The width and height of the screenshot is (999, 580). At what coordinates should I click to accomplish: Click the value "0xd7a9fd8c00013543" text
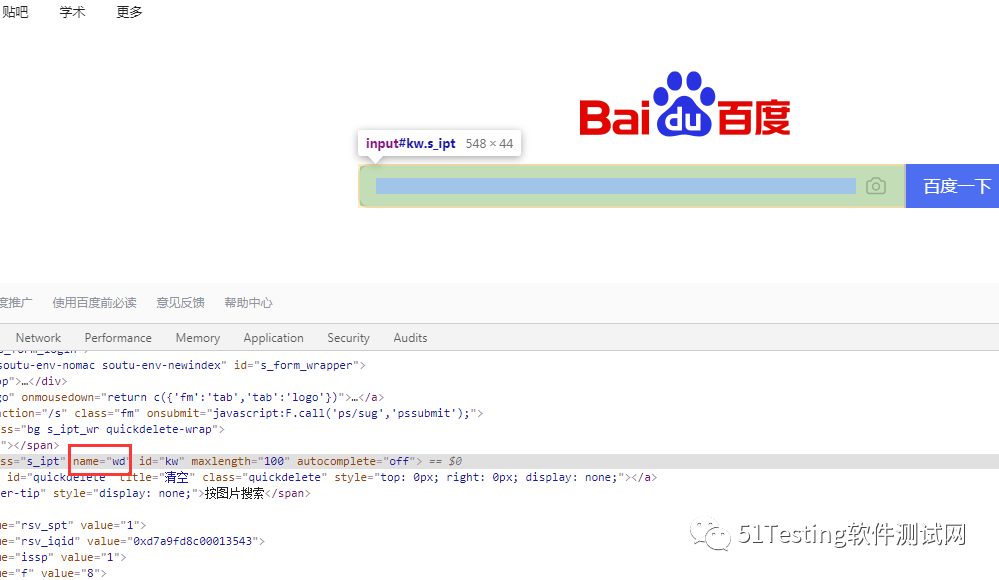[x=192, y=541]
